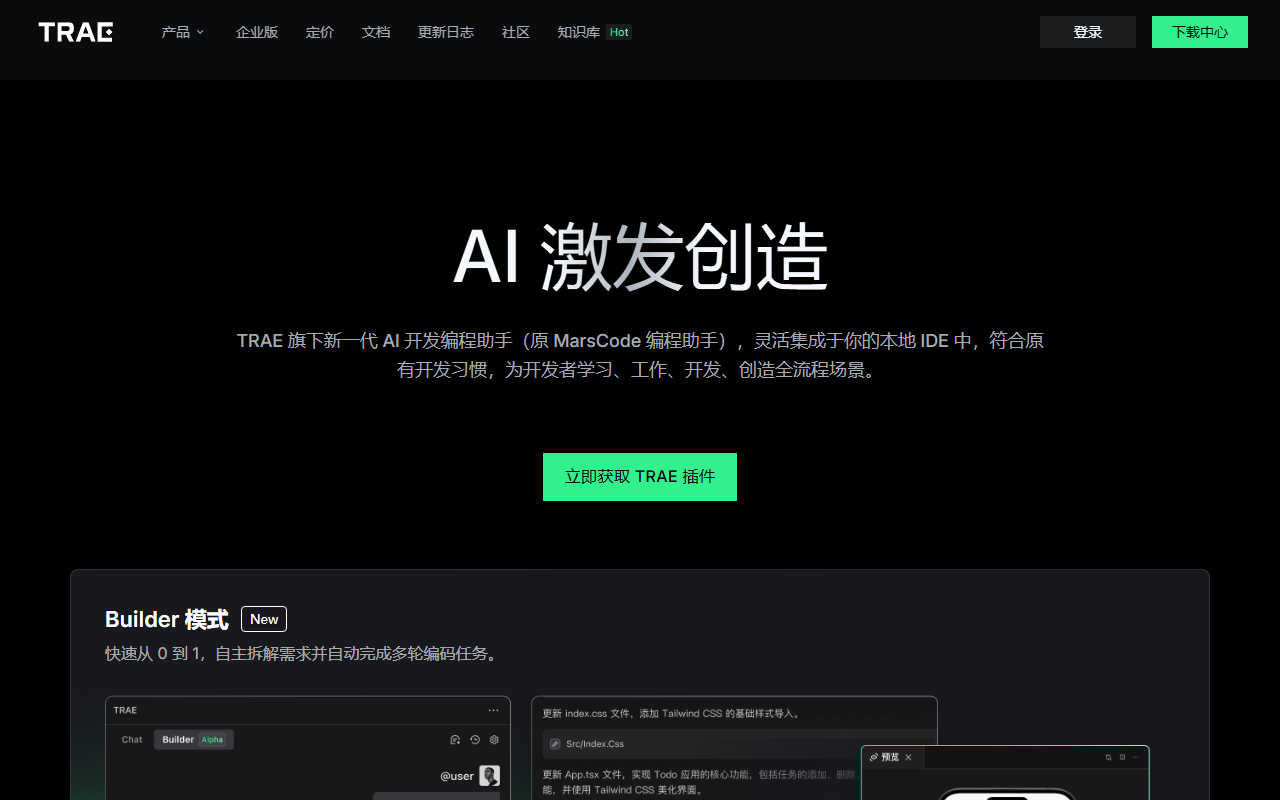The image size is (1280, 800).
Task: Open the three-dots menu in TRAE panel
Action: point(493,710)
